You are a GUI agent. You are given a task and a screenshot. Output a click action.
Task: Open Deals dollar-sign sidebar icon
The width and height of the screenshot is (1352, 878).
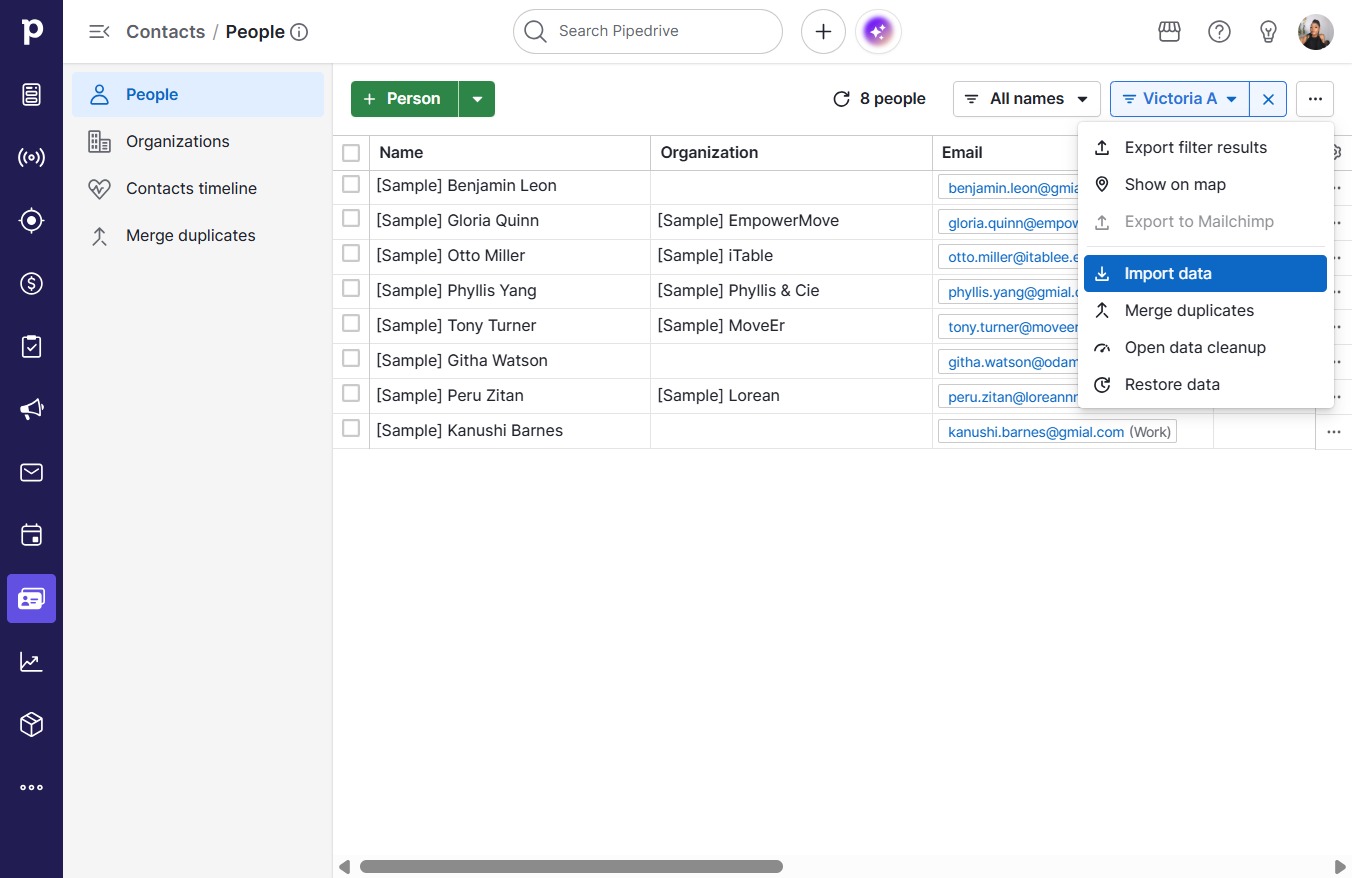(x=31, y=283)
